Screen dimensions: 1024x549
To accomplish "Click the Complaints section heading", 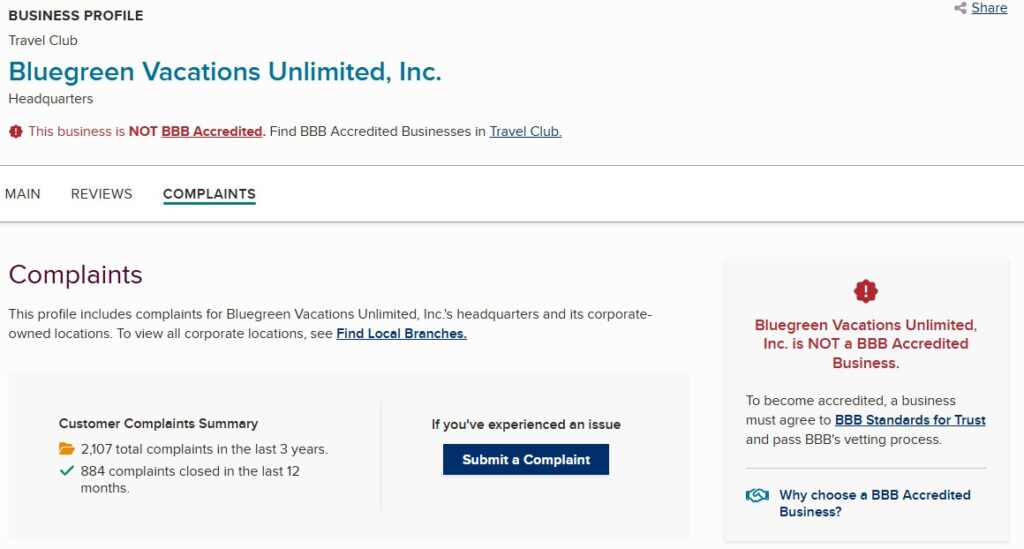I will [x=76, y=275].
